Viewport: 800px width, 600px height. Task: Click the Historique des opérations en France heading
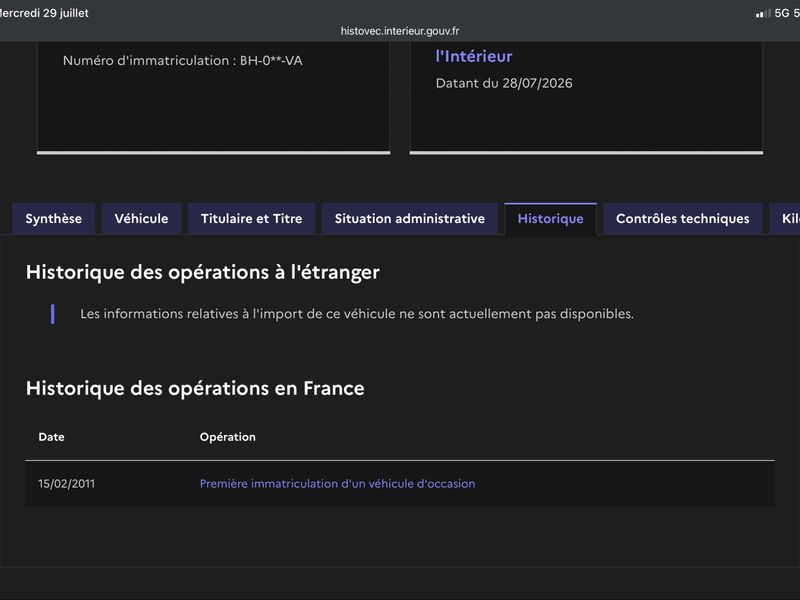coord(195,388)
